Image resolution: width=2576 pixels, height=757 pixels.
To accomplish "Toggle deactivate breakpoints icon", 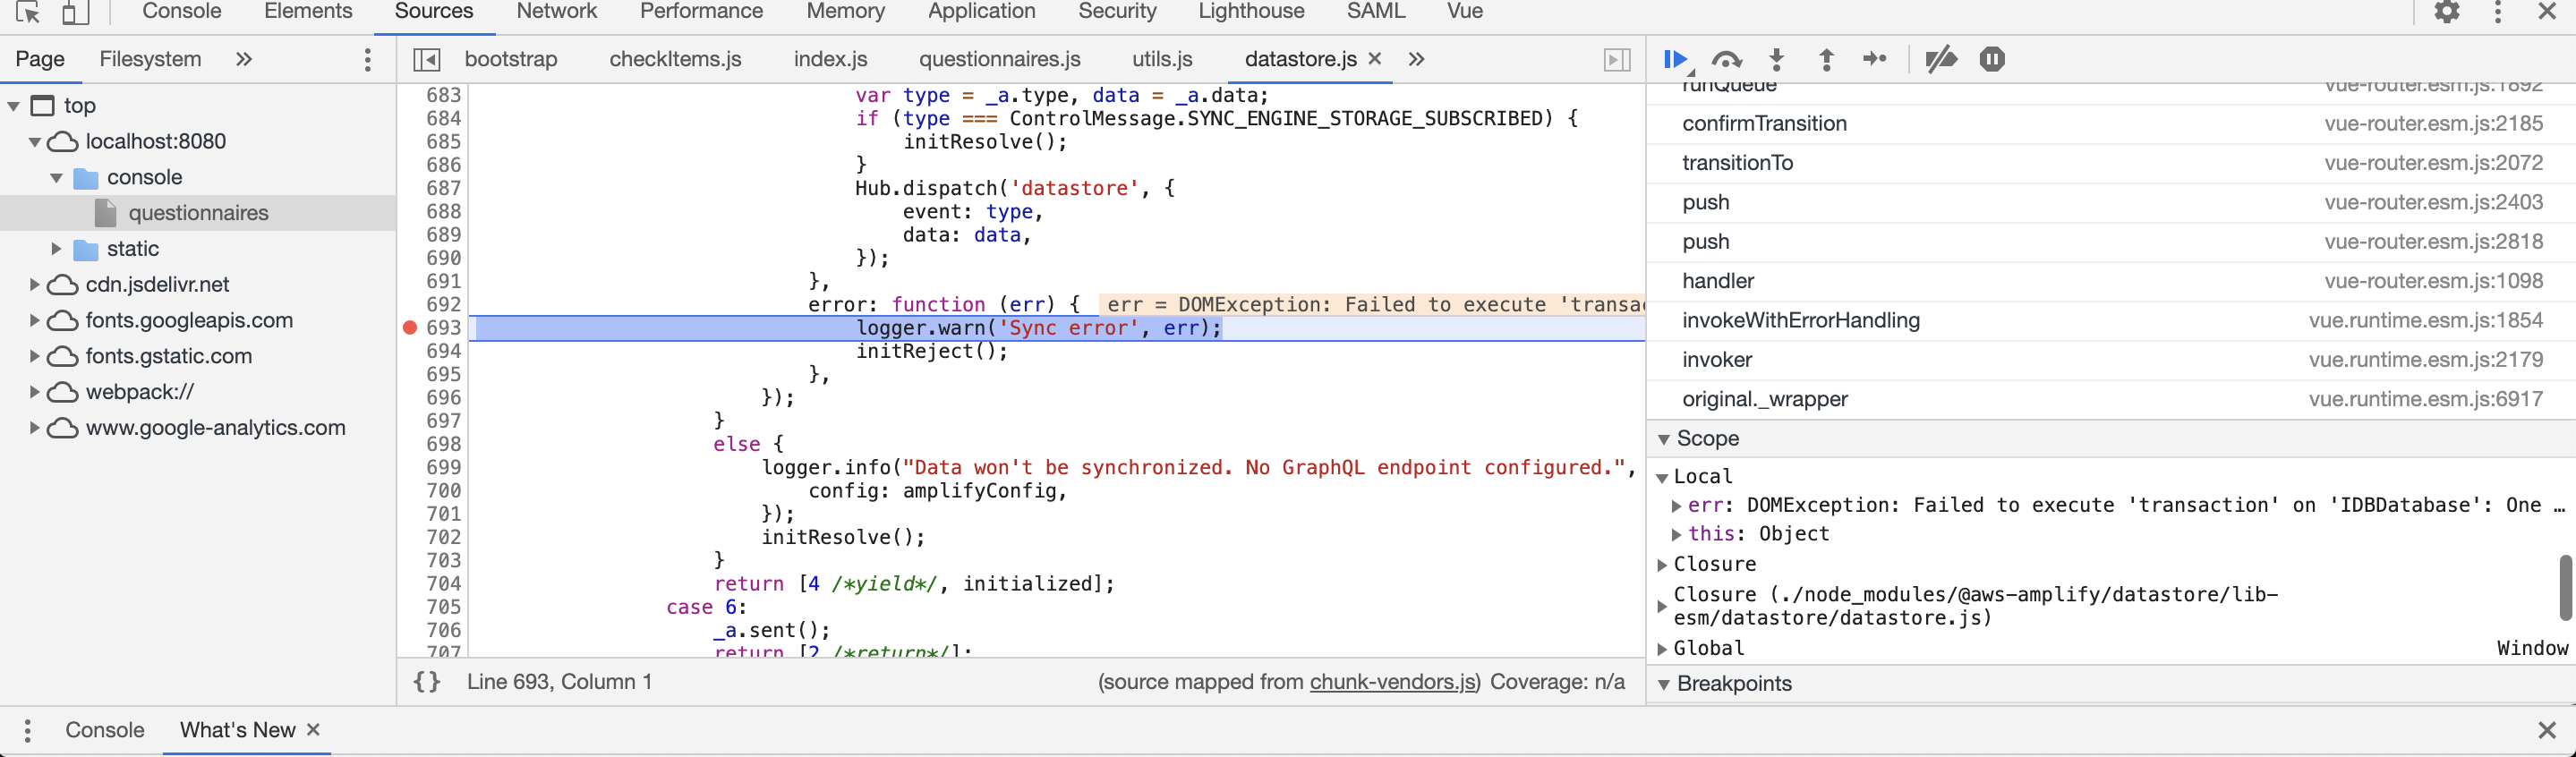I will pos(1940,60).
